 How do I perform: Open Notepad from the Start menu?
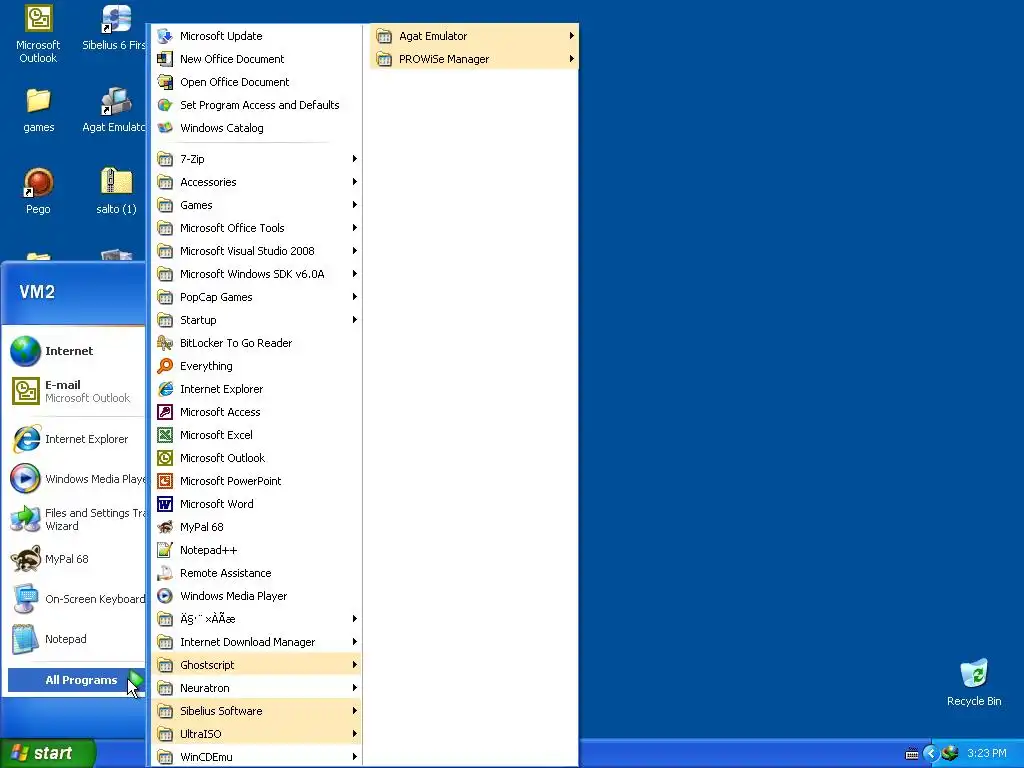tap(75, 639)
